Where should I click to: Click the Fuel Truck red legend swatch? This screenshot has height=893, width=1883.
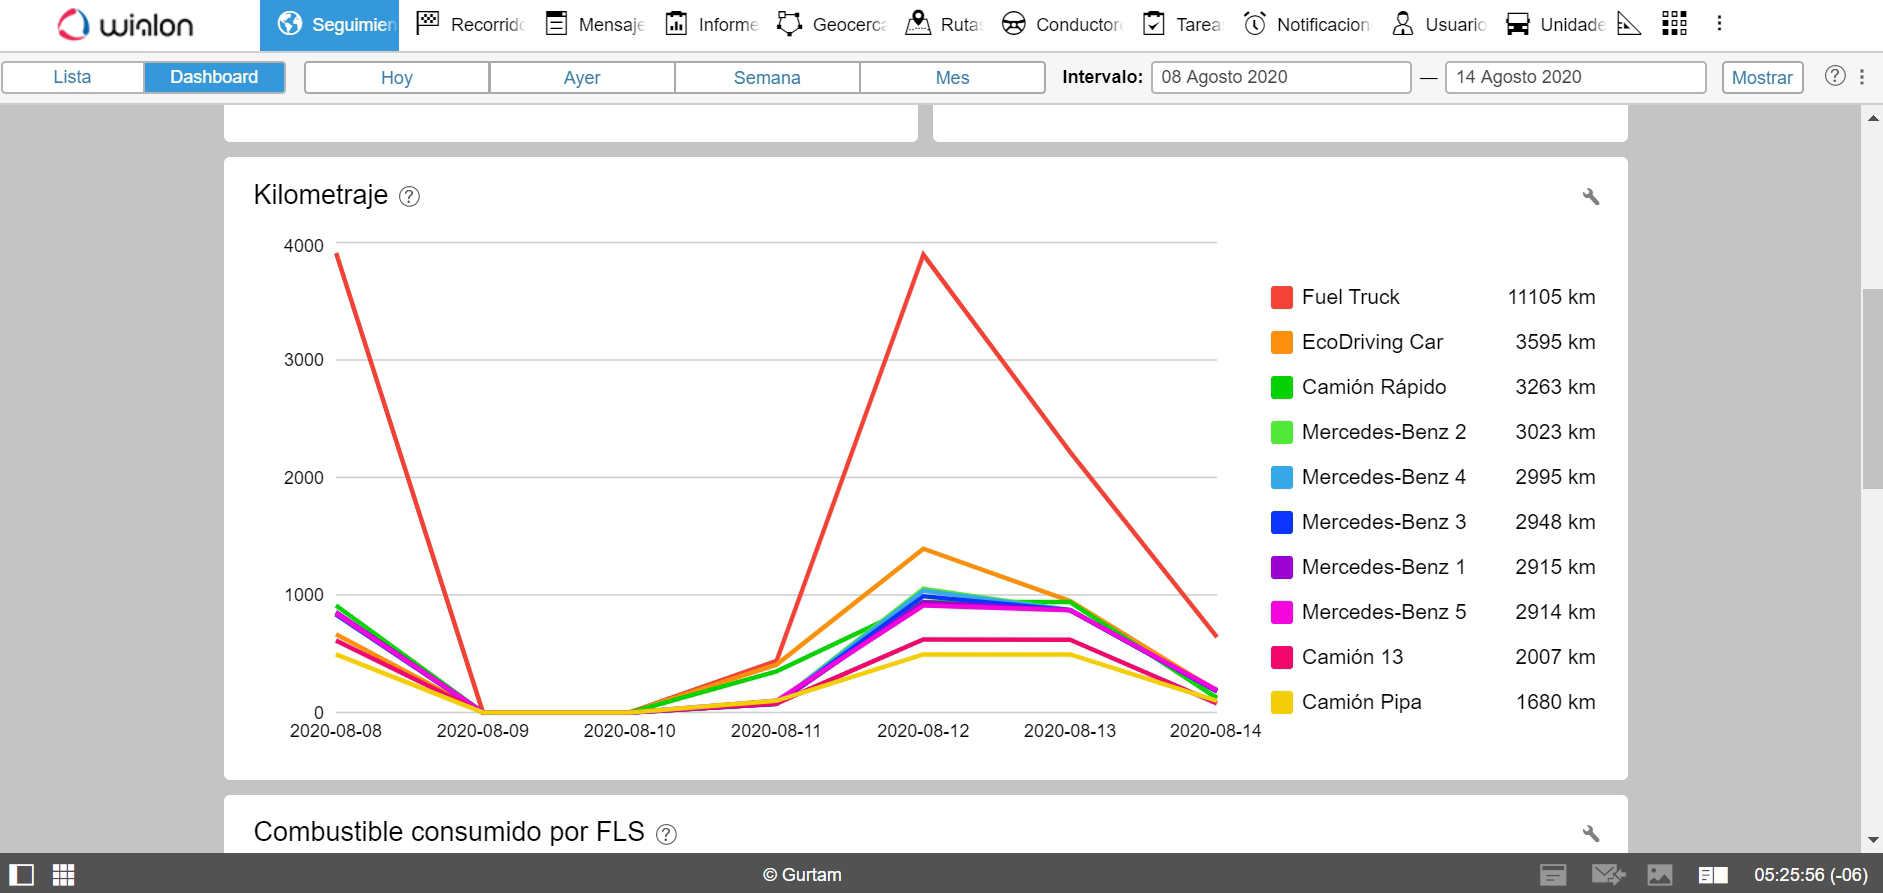point(1281,297)
